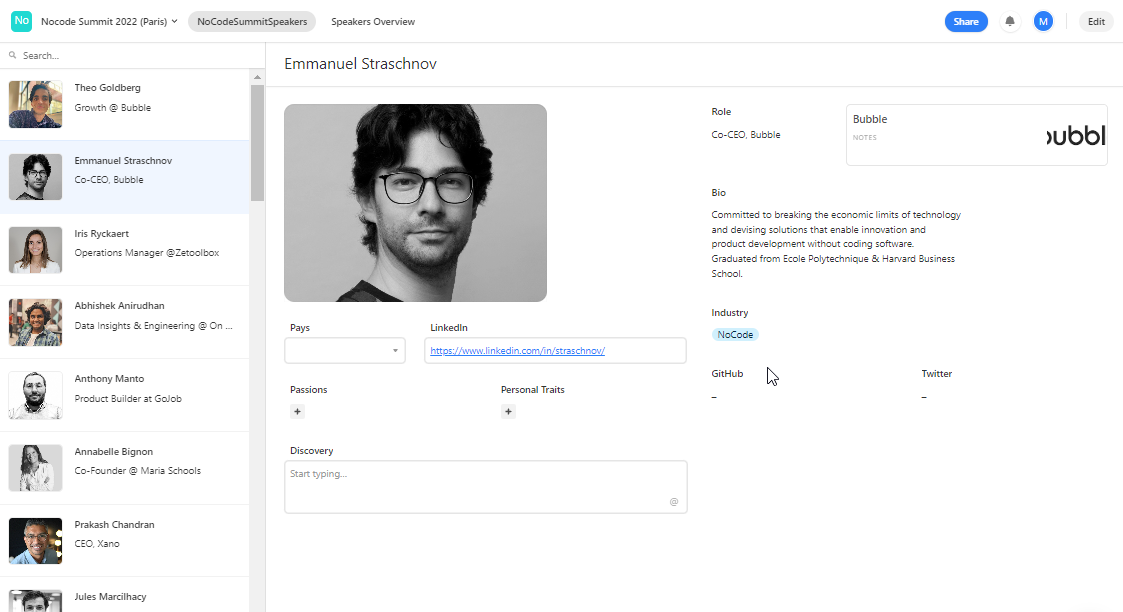Image resolution: width=1123 pixels, height=612 pixels.
Task: Click the teal No app logo icon
Action: (x=21, y=21)
